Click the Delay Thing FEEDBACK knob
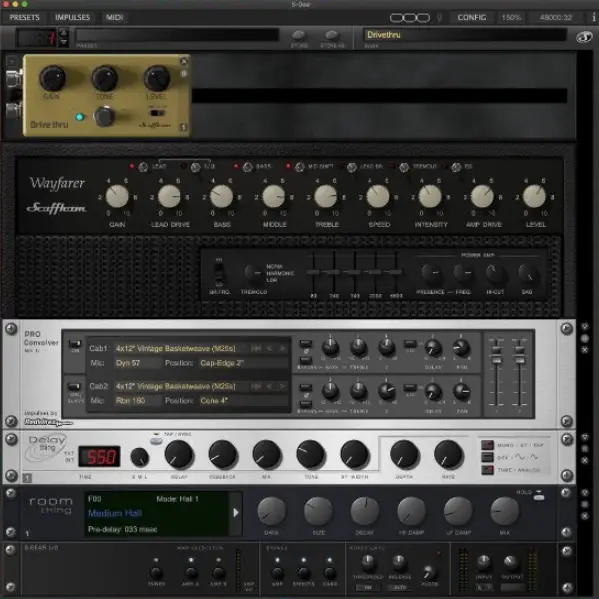This screenshot has height=599, width=599. [x=223, y=454]
